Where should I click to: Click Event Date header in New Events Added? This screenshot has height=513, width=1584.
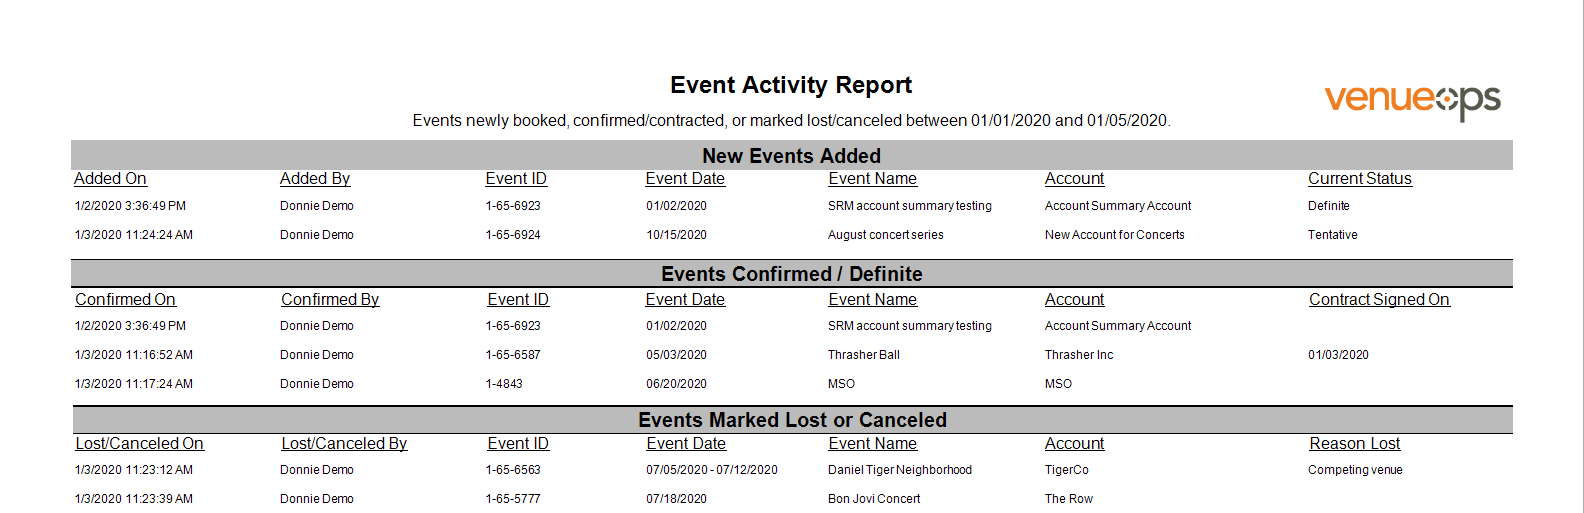685,179
